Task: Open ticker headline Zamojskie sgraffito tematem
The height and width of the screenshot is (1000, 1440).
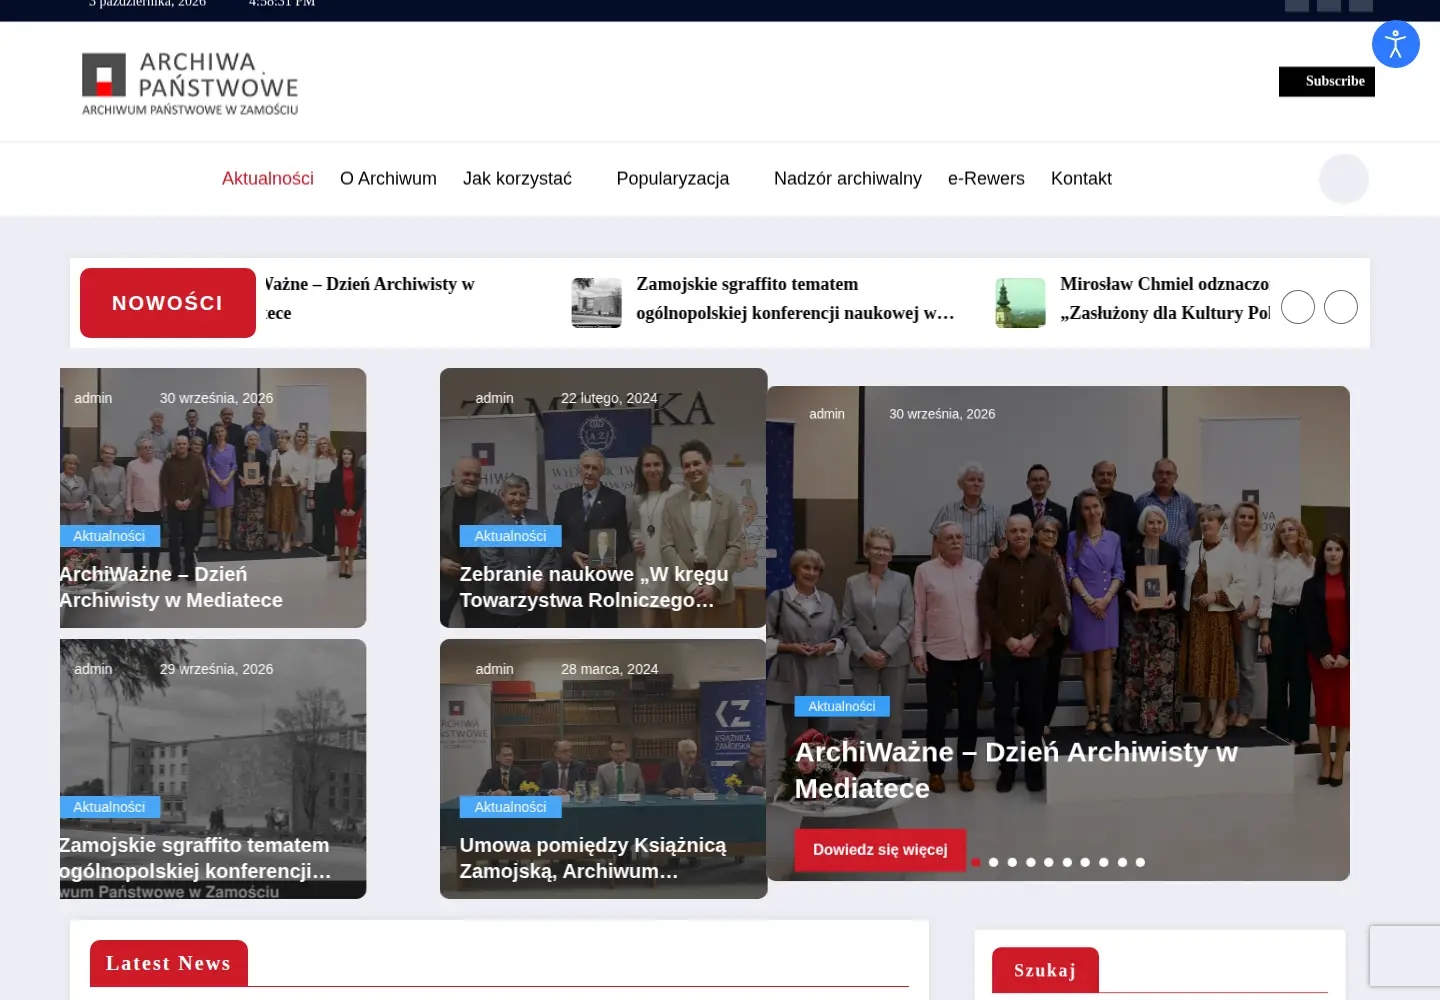Action: pyautogui.click(x=795, y=298)
